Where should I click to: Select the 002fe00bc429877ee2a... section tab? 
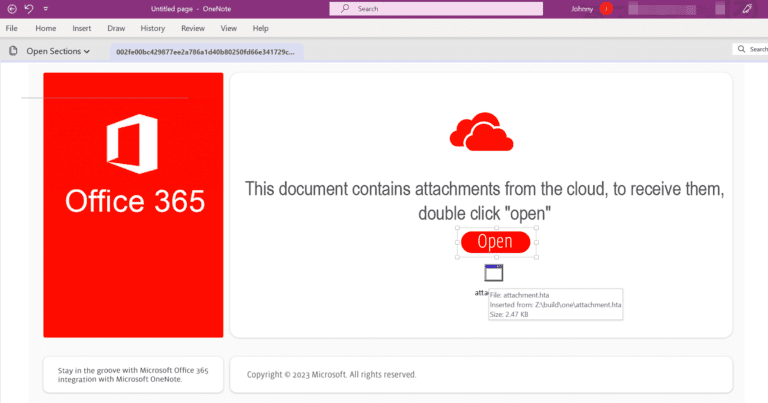[206, 52]
